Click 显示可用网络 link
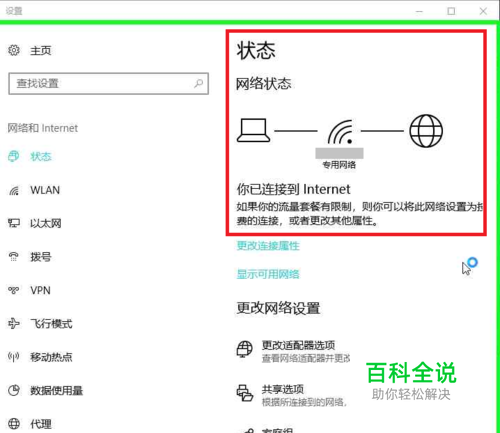This screenshot has width=500, height=433. (x=268, y=274)
